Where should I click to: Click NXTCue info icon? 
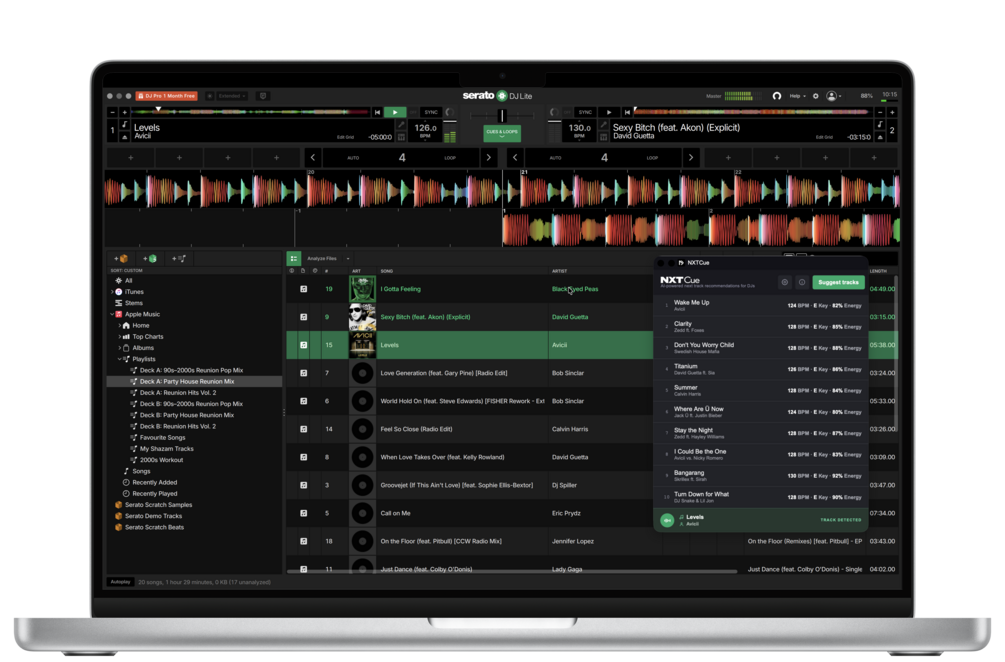(x=802, y=283)
